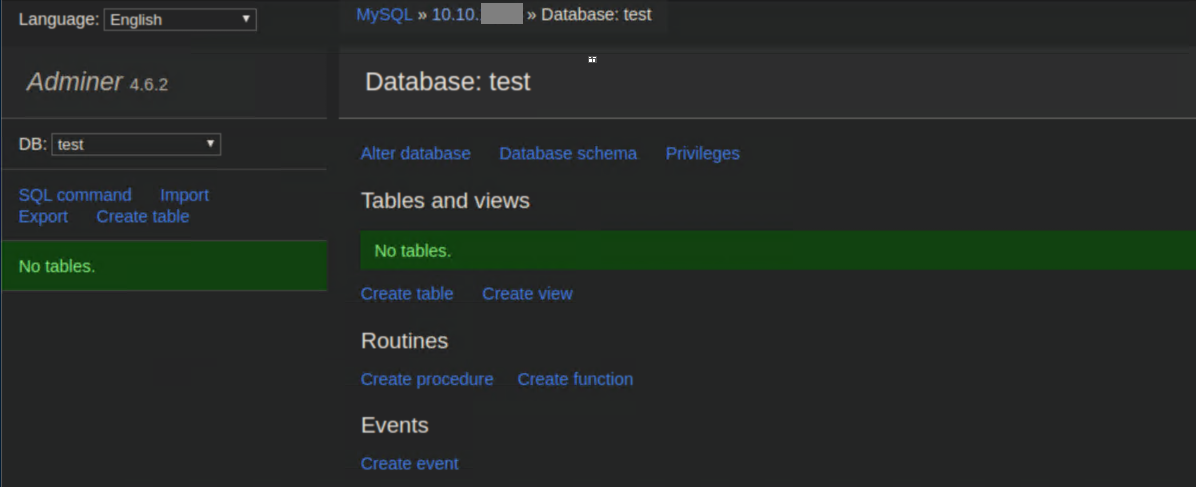Click the Import link in sidebar
The width and height of the screenshot is (1196, 487).
click(184, 195)
